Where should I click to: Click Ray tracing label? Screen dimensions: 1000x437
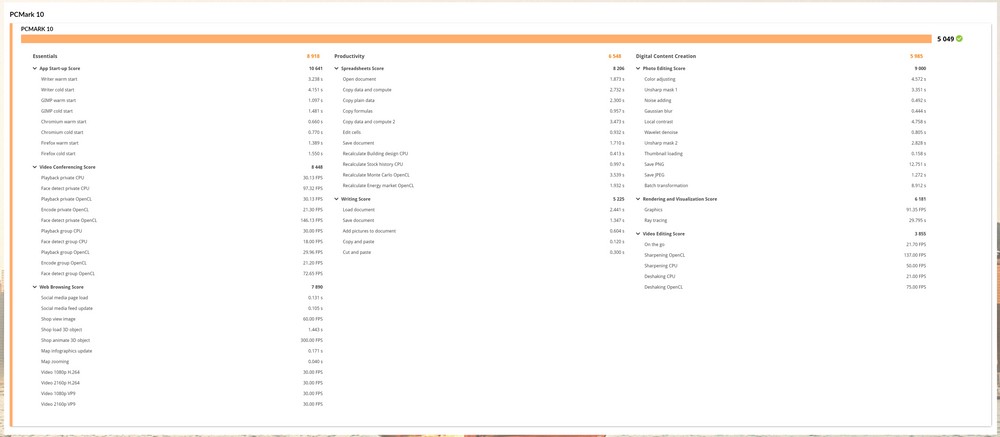click(656, 220)
